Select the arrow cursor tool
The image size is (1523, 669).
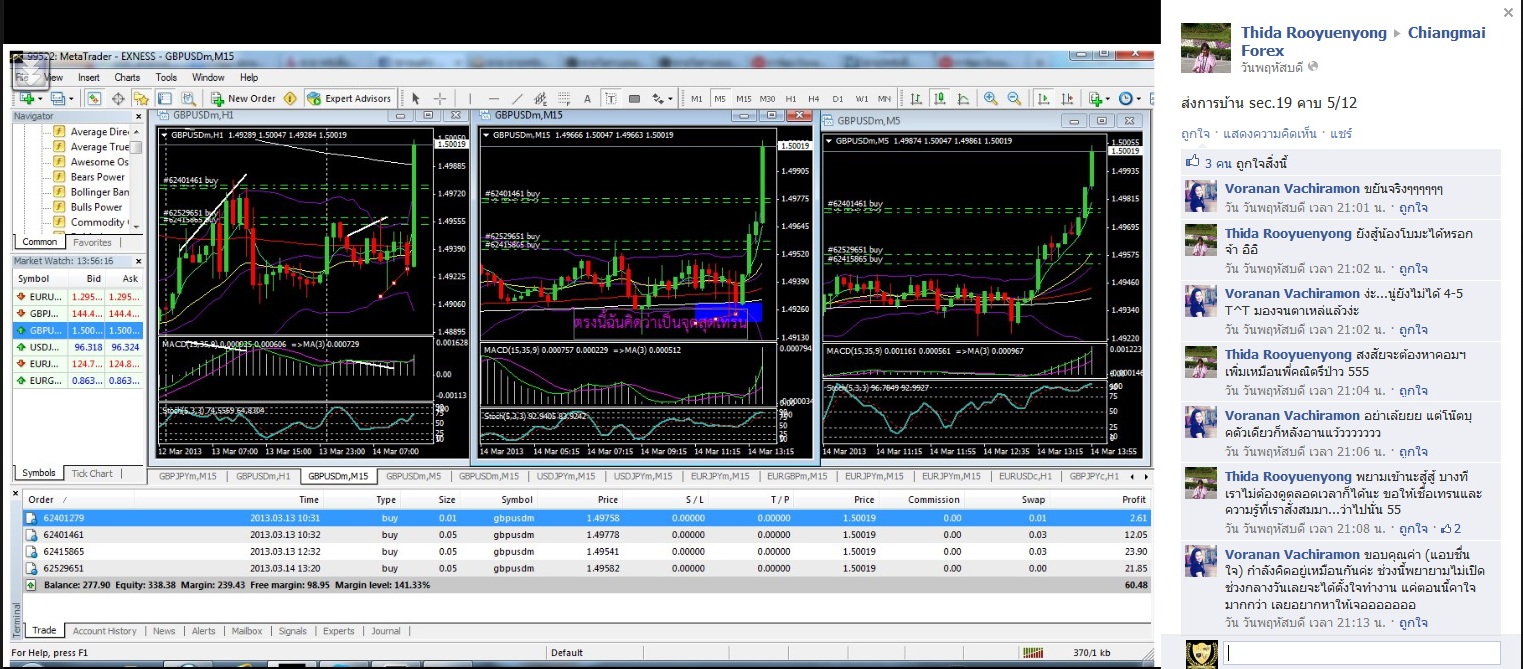416,98
